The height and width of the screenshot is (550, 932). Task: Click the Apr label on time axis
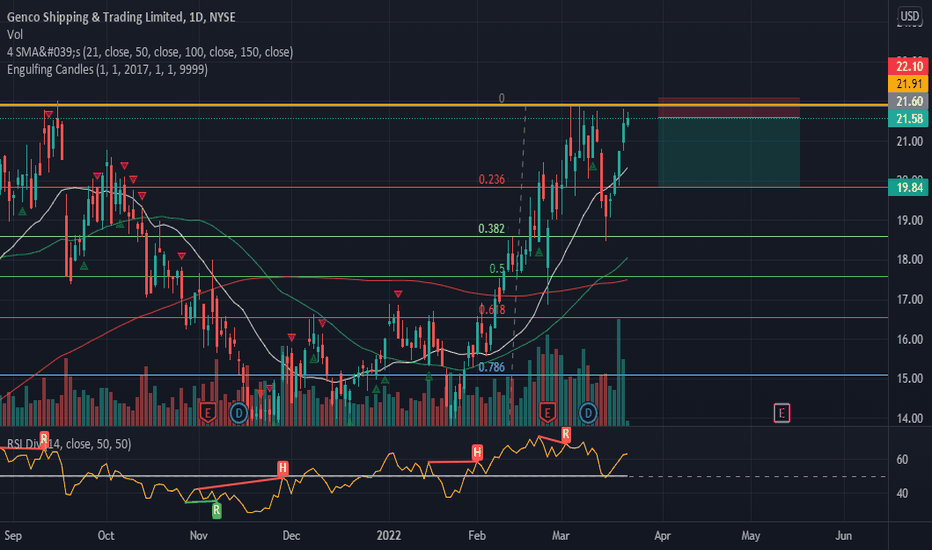coord(663,536)
